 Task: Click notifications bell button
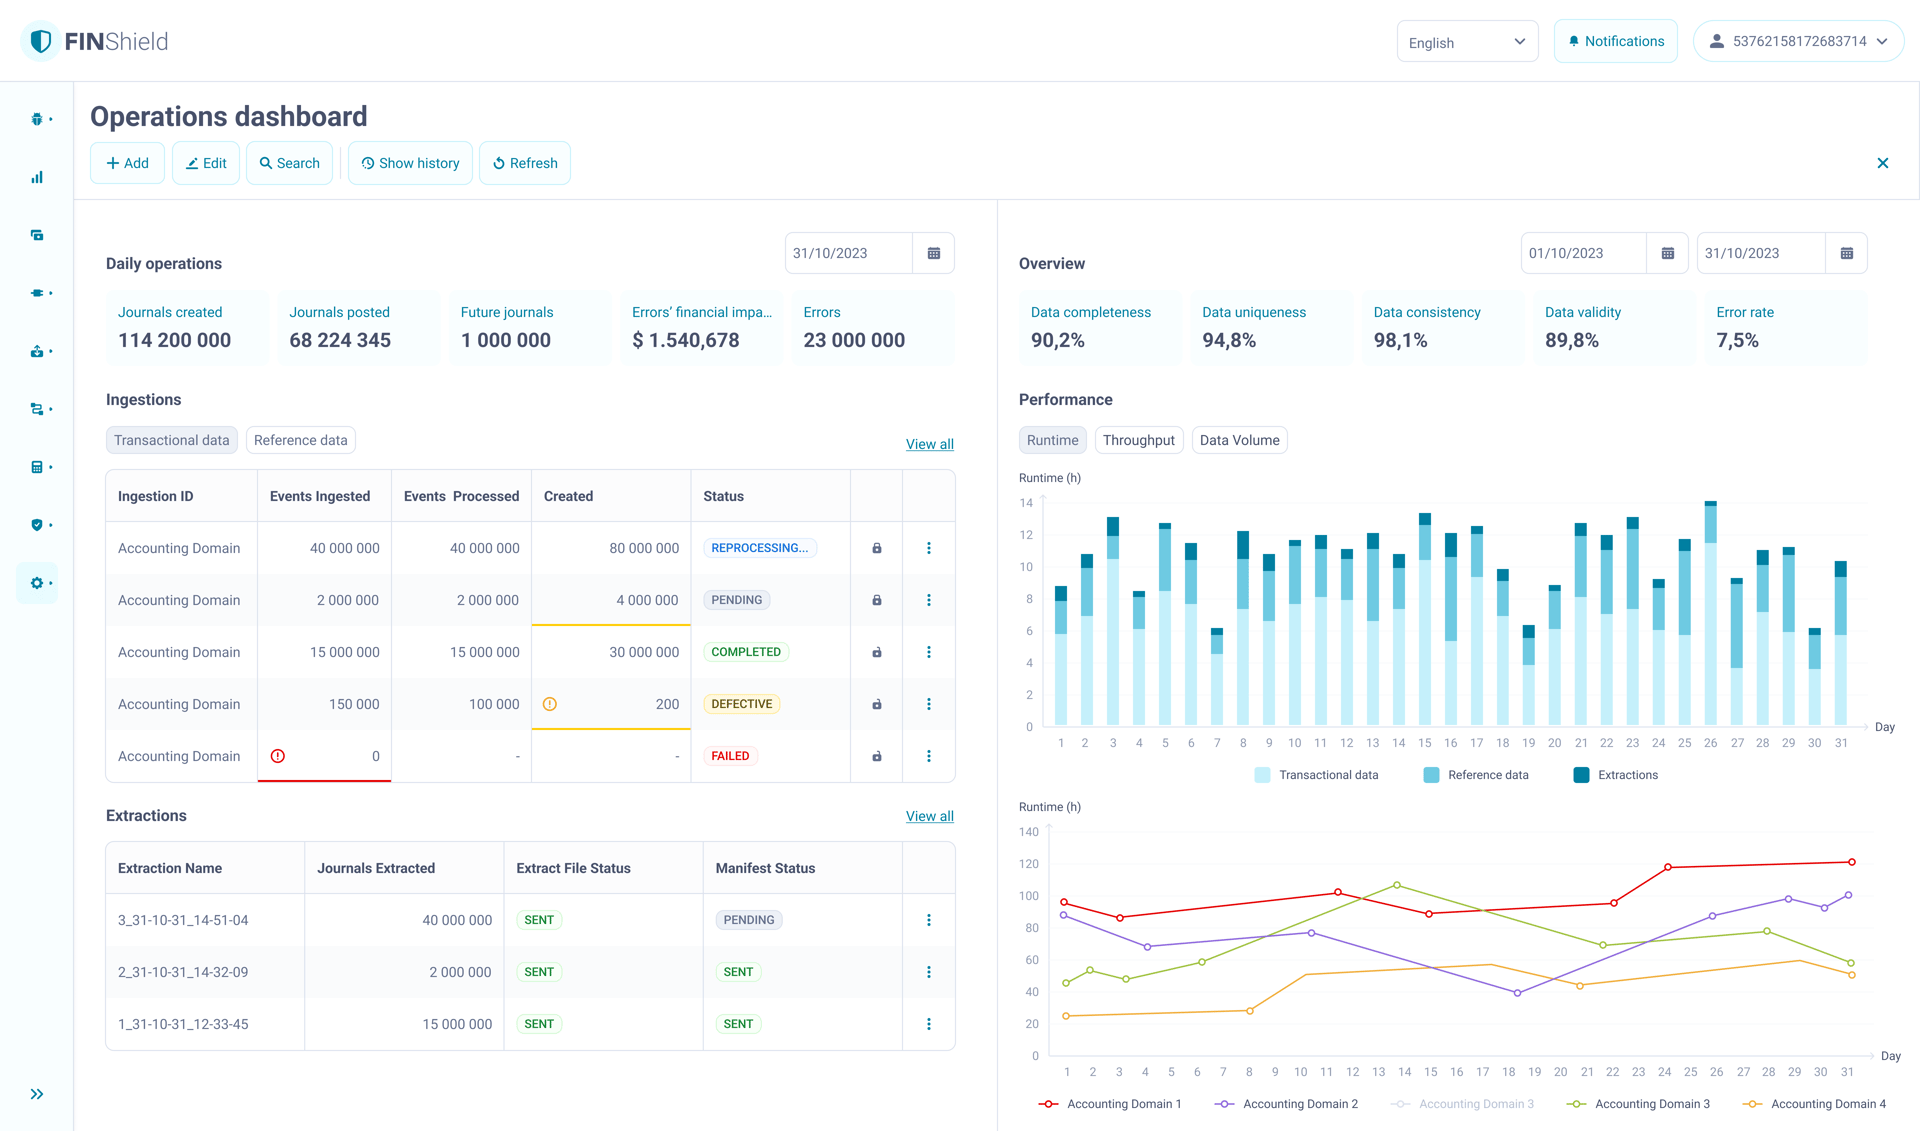point(1615,41)
